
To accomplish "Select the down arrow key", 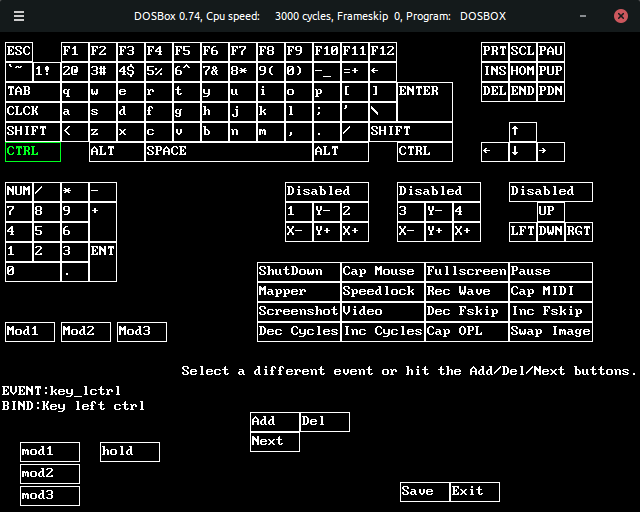I will (523, 152).
